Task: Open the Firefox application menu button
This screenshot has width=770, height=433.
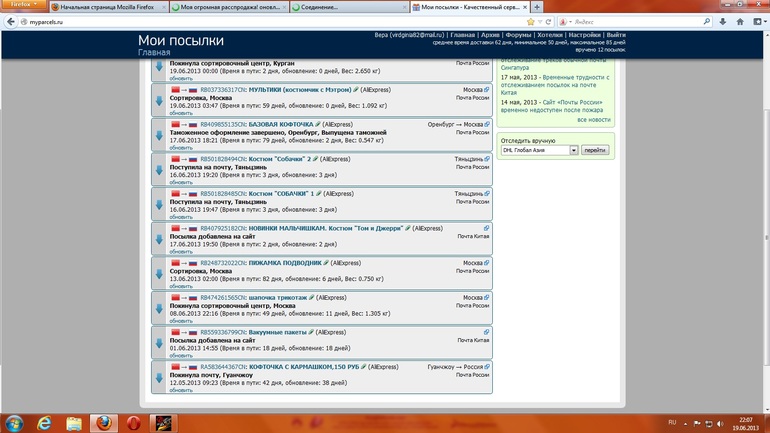Action: point(24,4)
